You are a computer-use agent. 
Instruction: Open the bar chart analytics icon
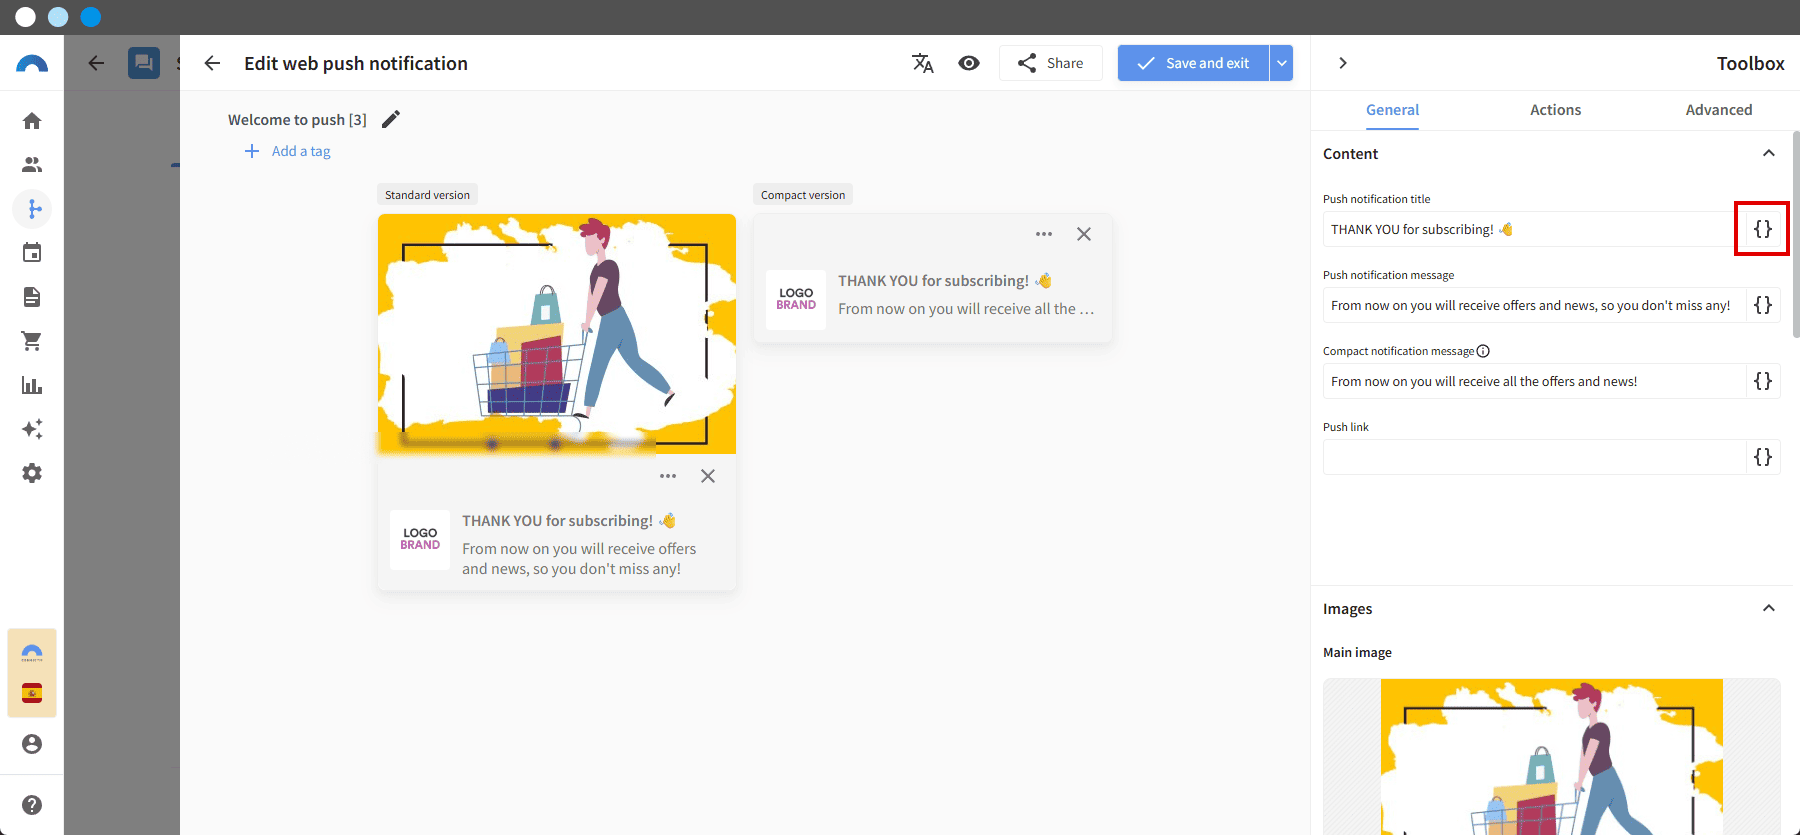[32, 385]
